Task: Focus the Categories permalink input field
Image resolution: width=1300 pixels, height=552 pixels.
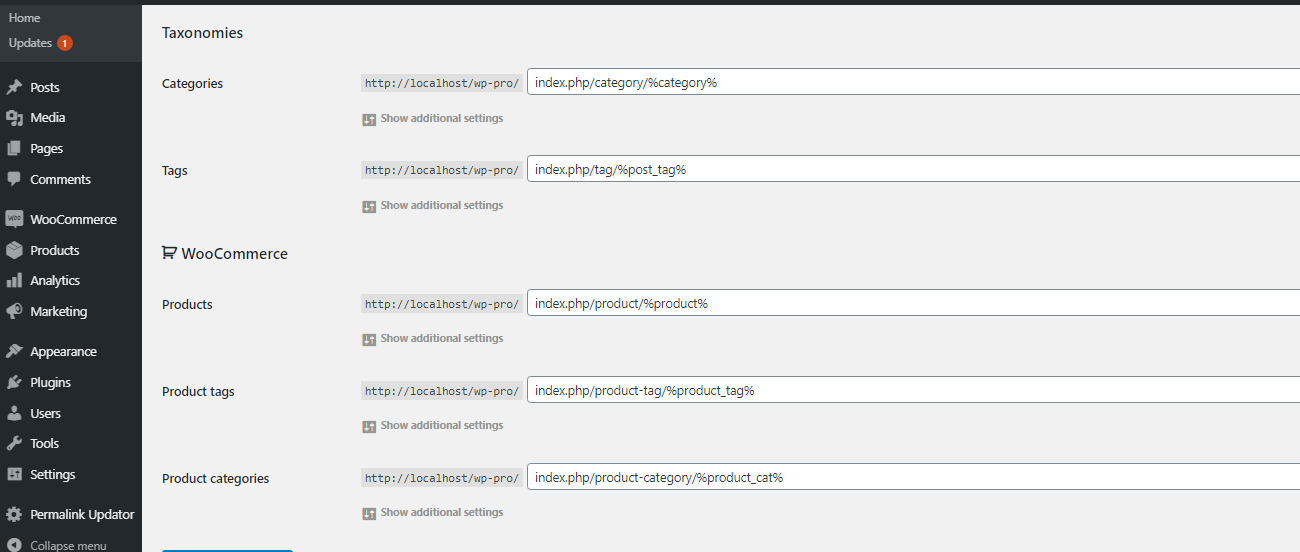Action: click(914, 82)
